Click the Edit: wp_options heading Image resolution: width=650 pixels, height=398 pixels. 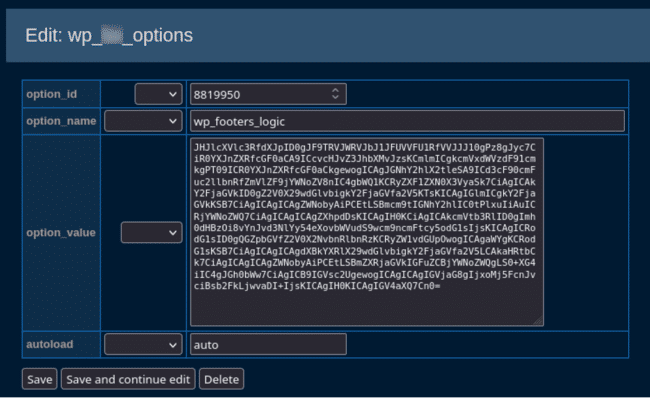[x=109, y=35]
